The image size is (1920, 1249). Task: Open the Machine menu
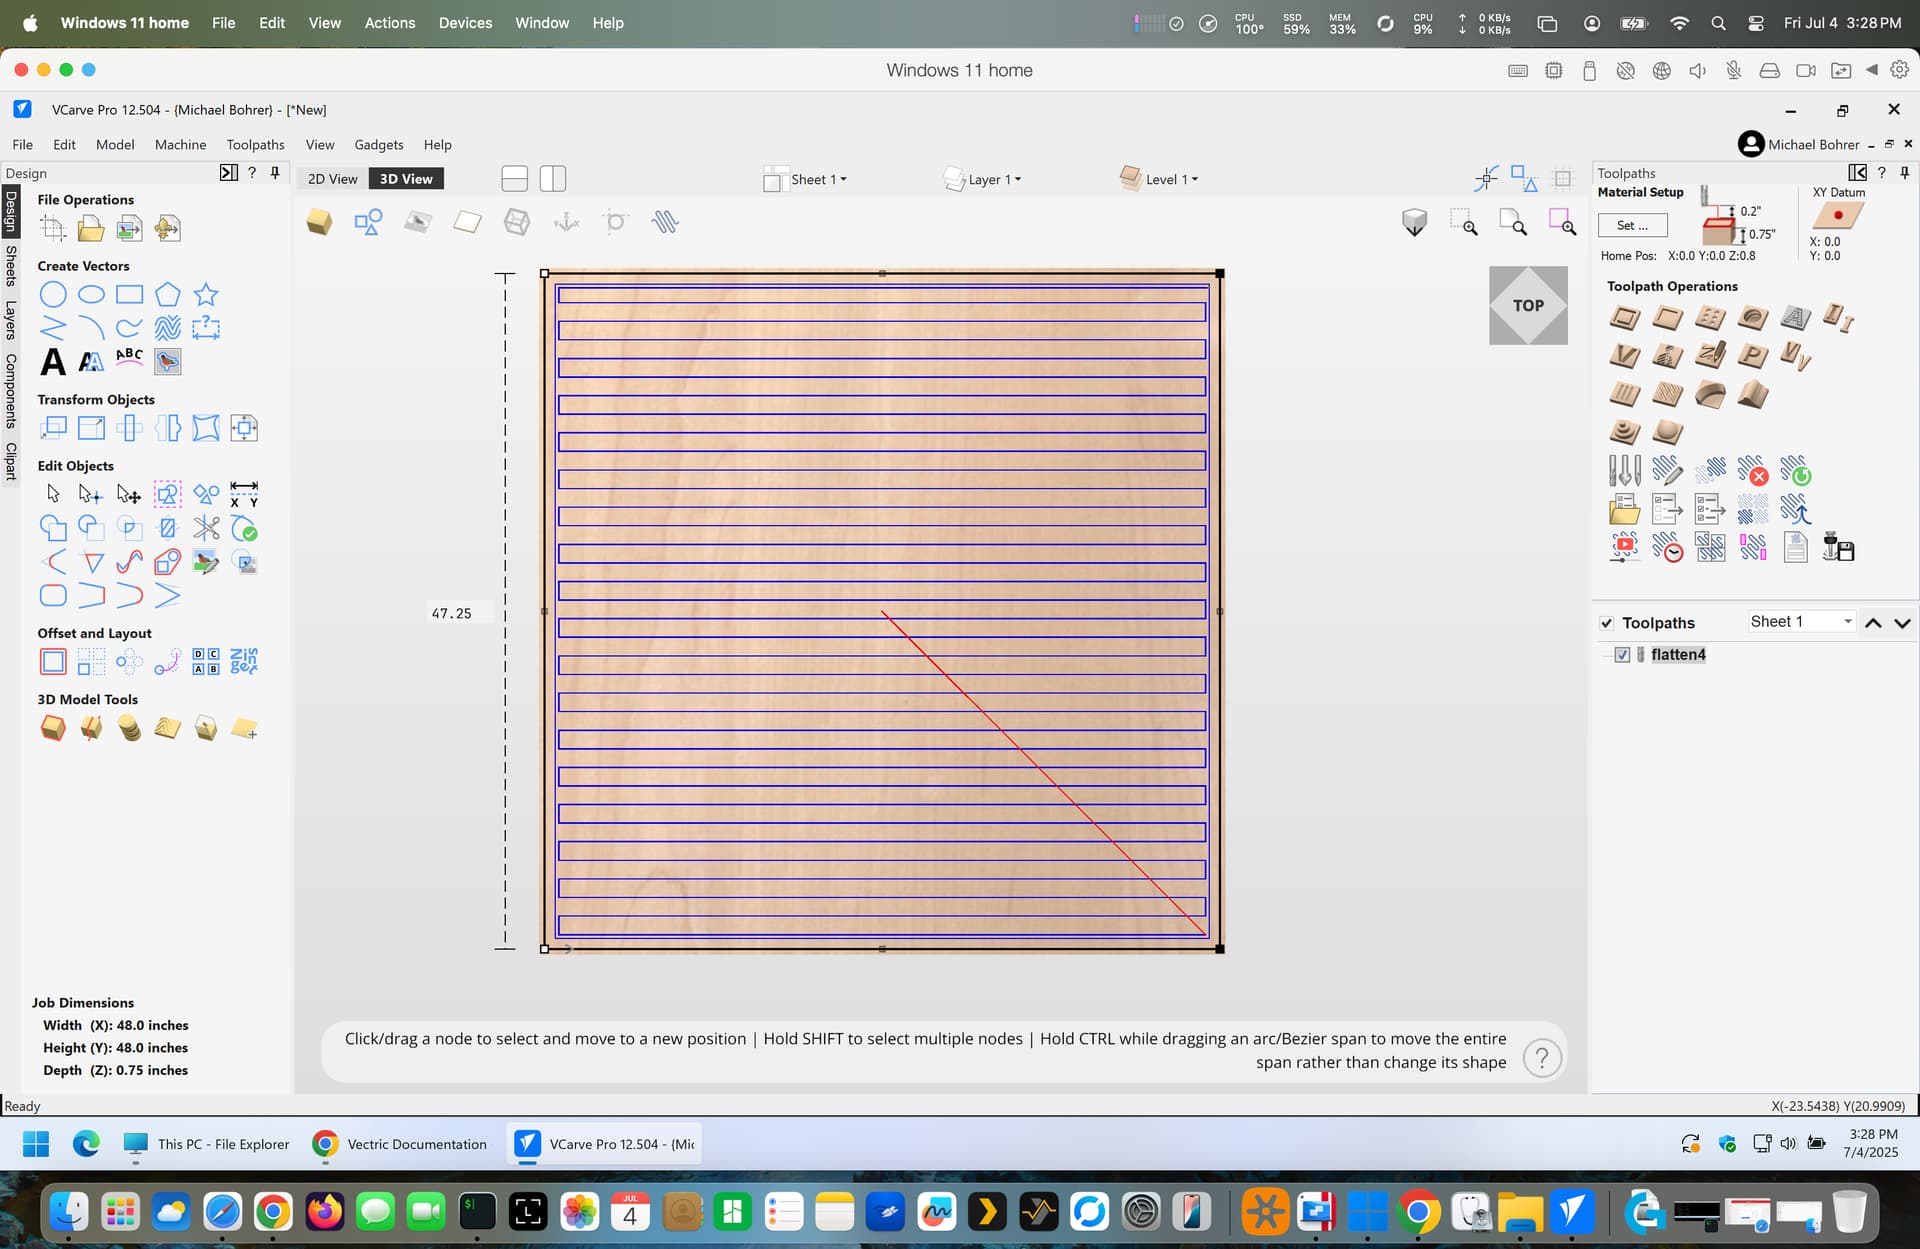(x=180, y=145)
